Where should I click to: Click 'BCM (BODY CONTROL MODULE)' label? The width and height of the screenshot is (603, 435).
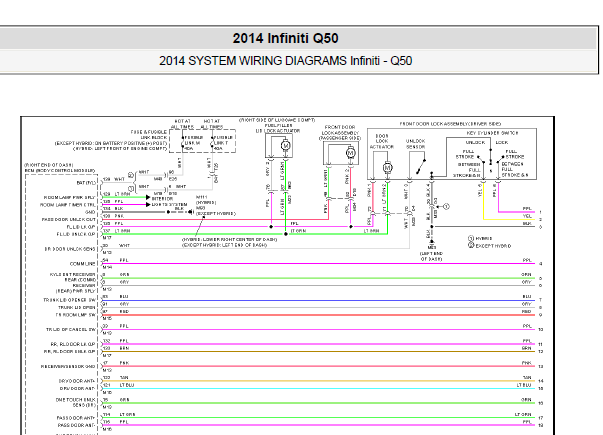[x=60, y=170]
